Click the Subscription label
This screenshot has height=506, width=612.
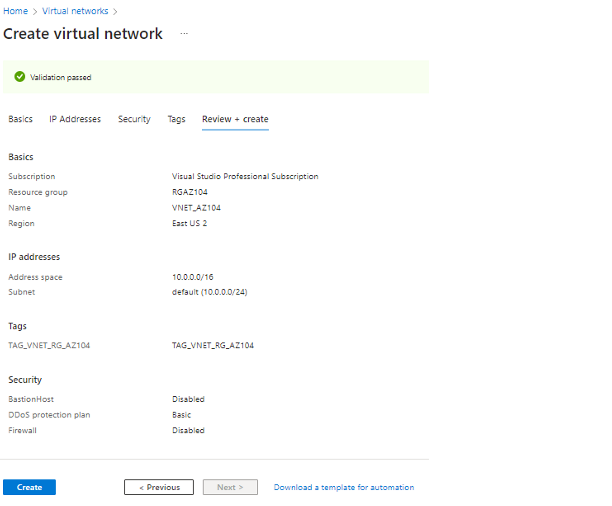tap(32, 176)
